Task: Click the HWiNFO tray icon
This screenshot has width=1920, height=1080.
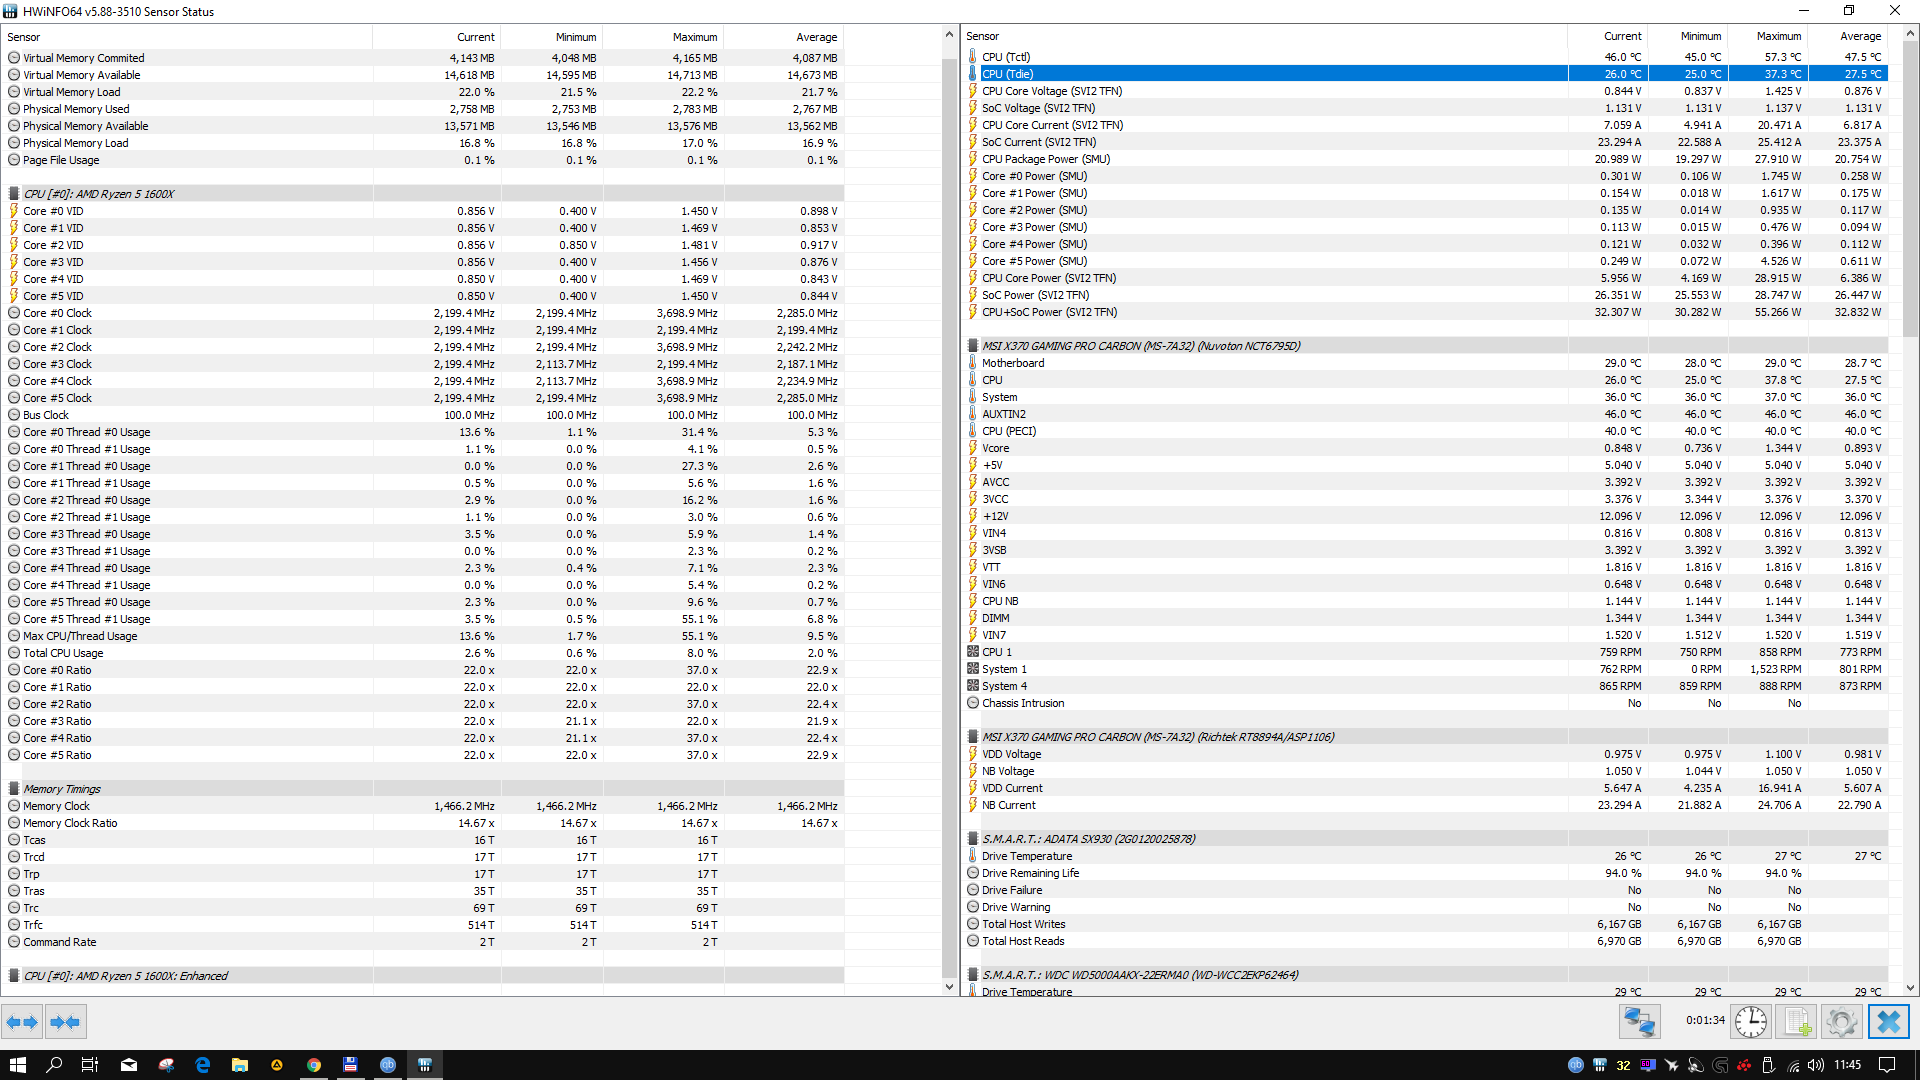Action: pyautogui.click(x=1599, y=1065)
